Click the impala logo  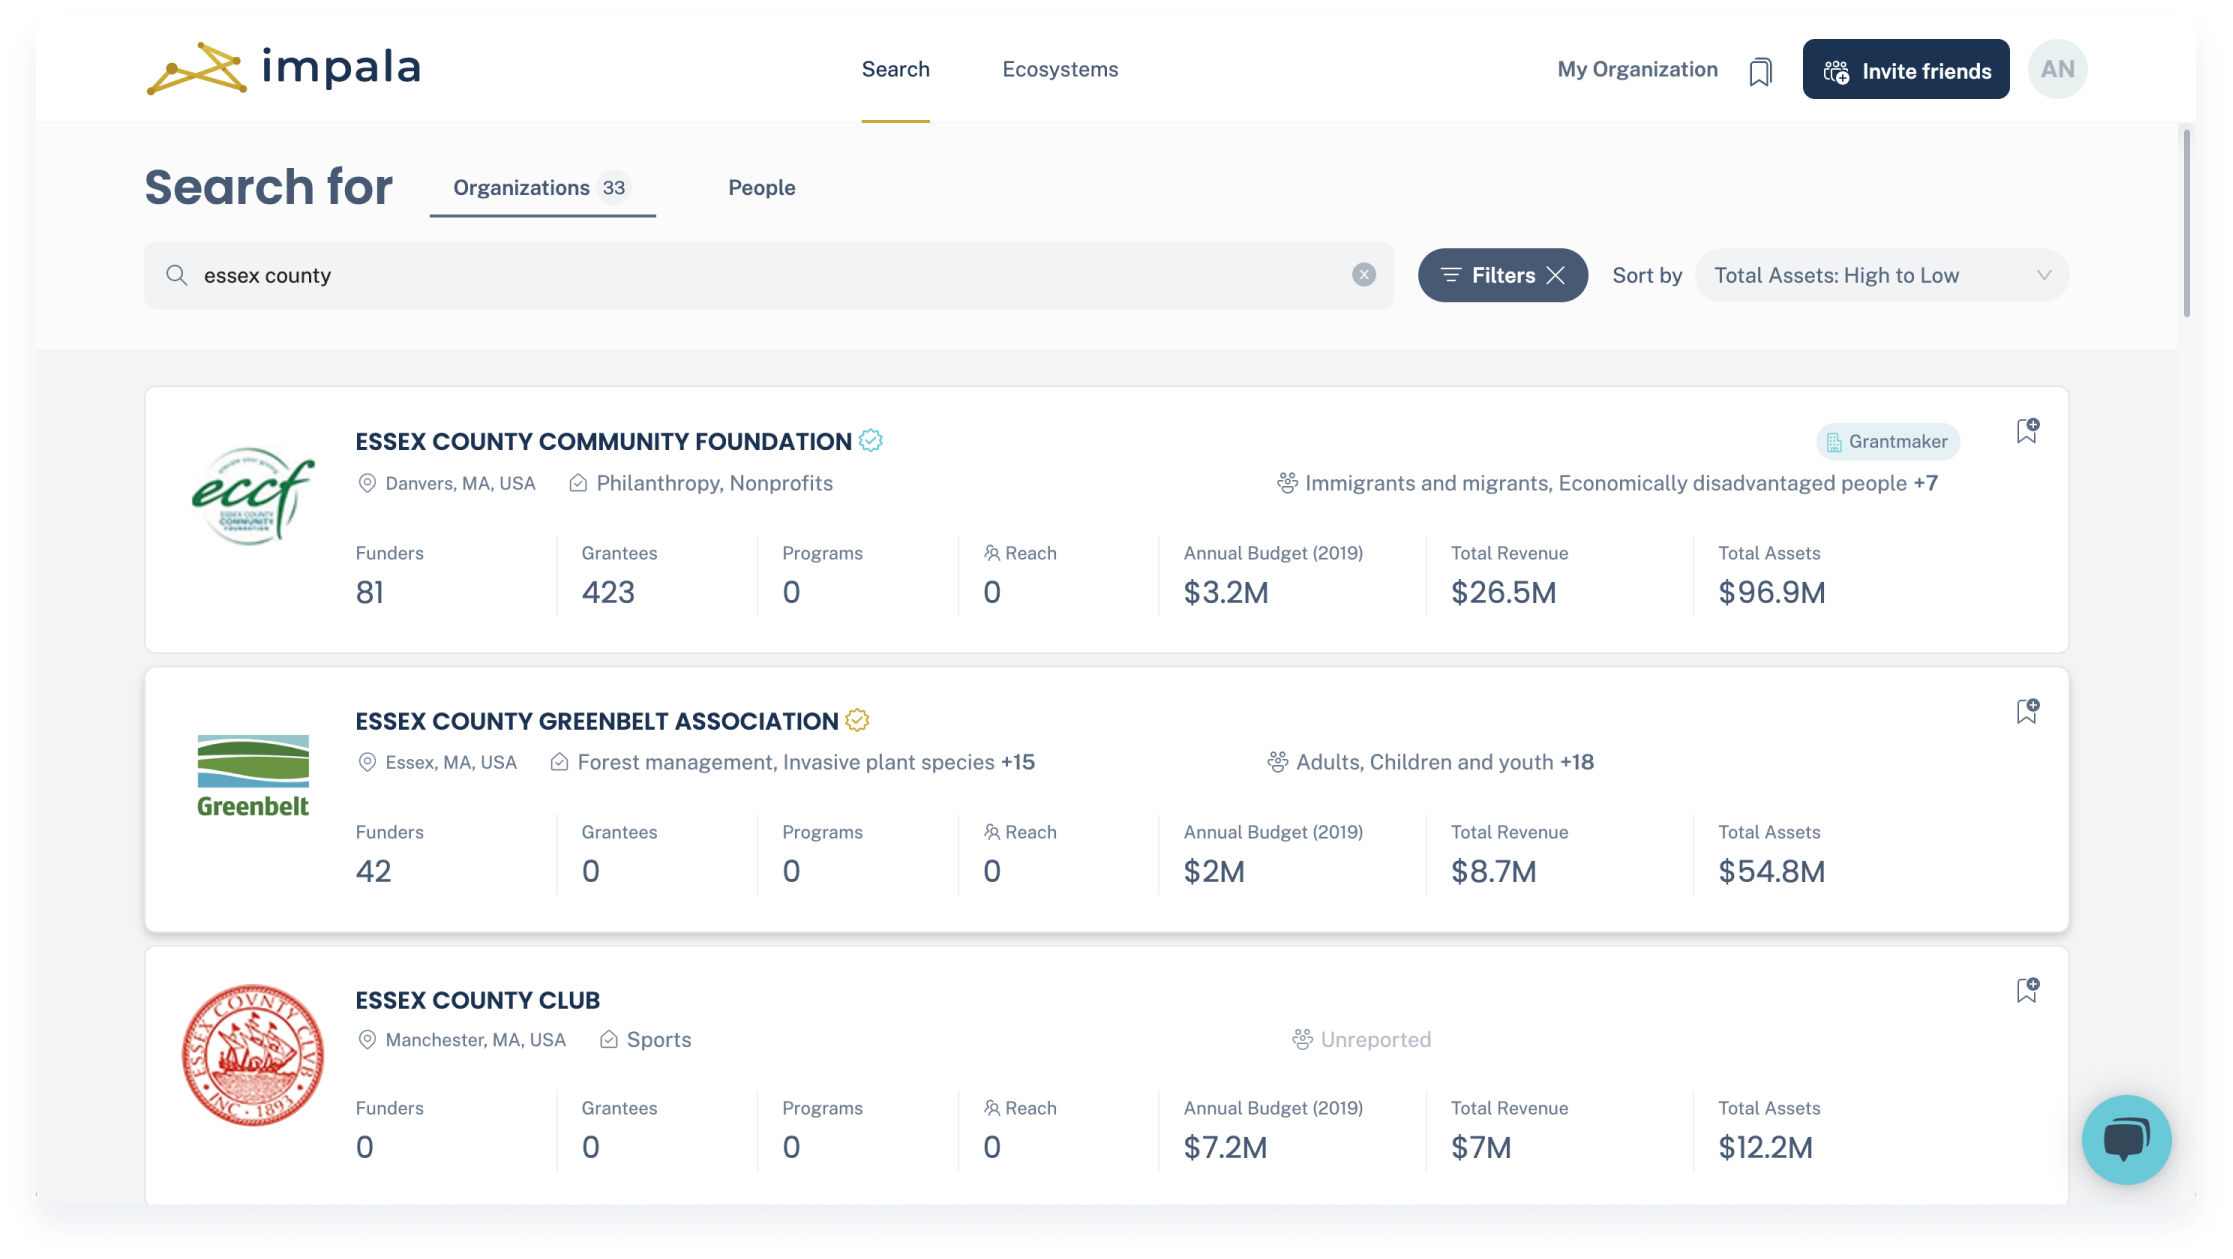pyautogui.click(x=284, y=69)
